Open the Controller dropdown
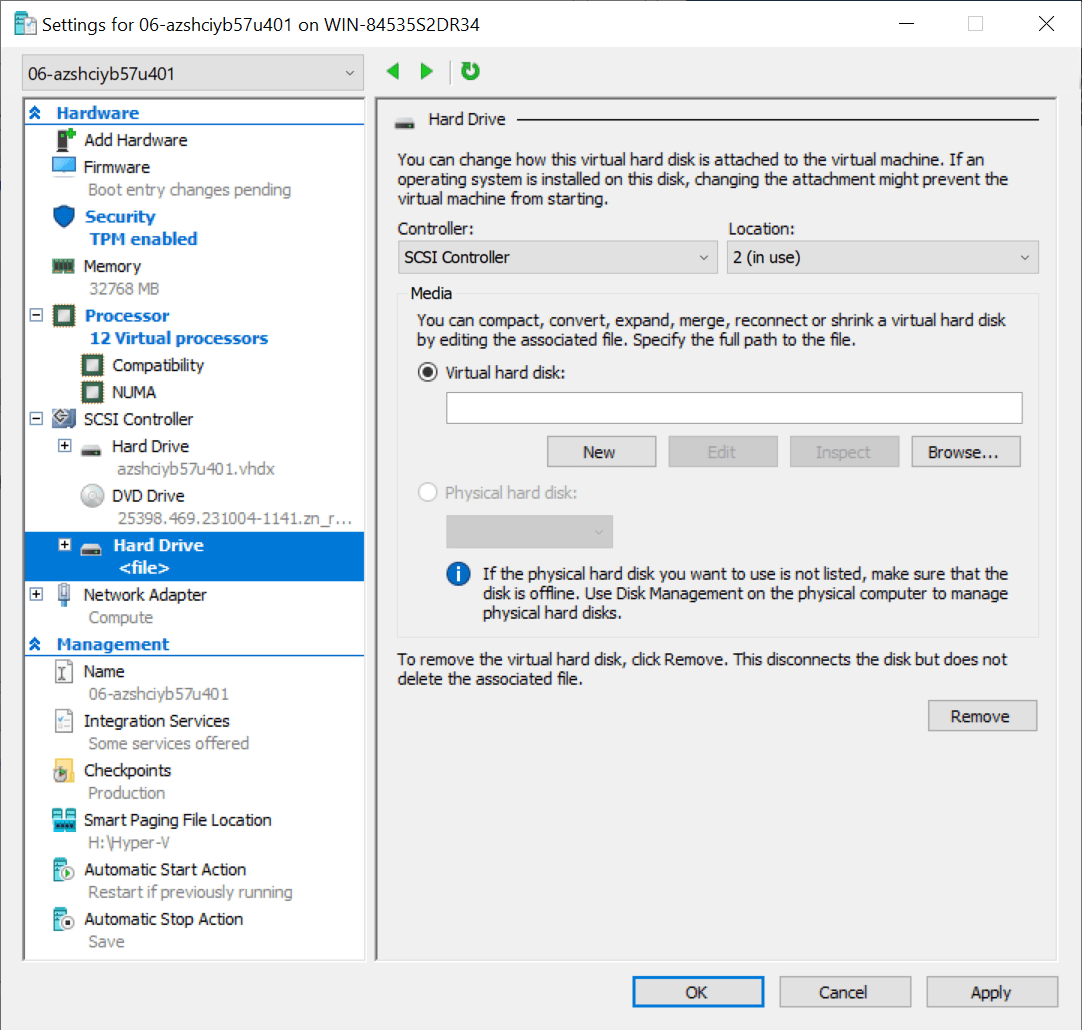This screenshot has width=1082, height=1030. pos(558,257)
